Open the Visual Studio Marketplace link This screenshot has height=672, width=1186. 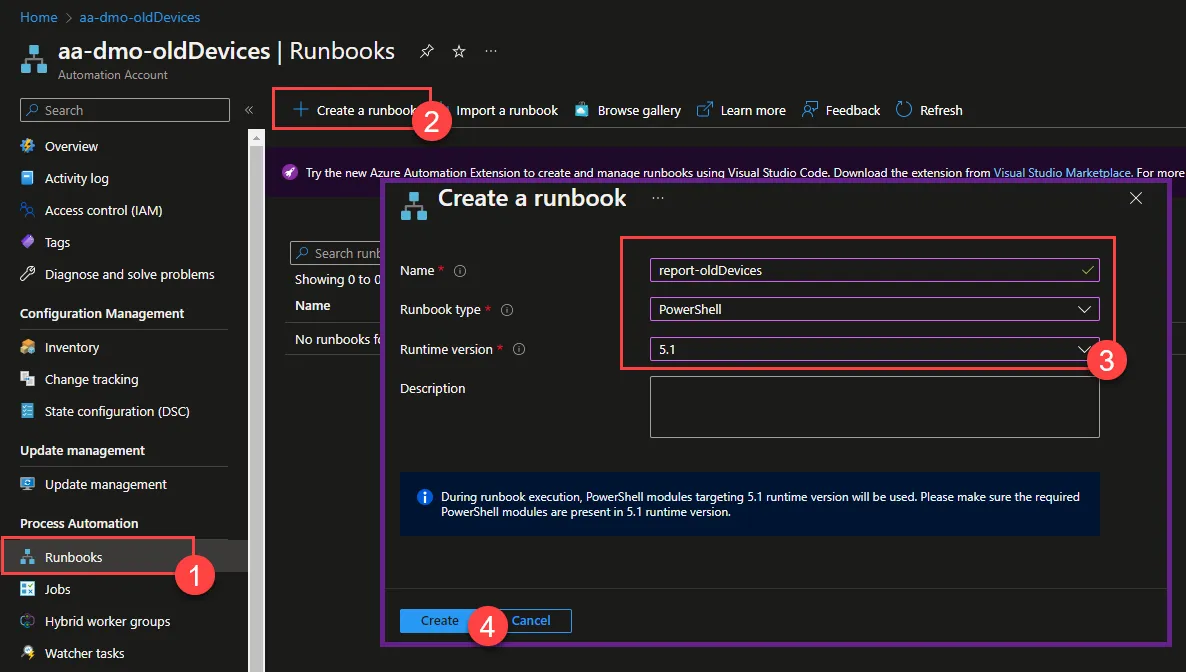[1062, 173]
